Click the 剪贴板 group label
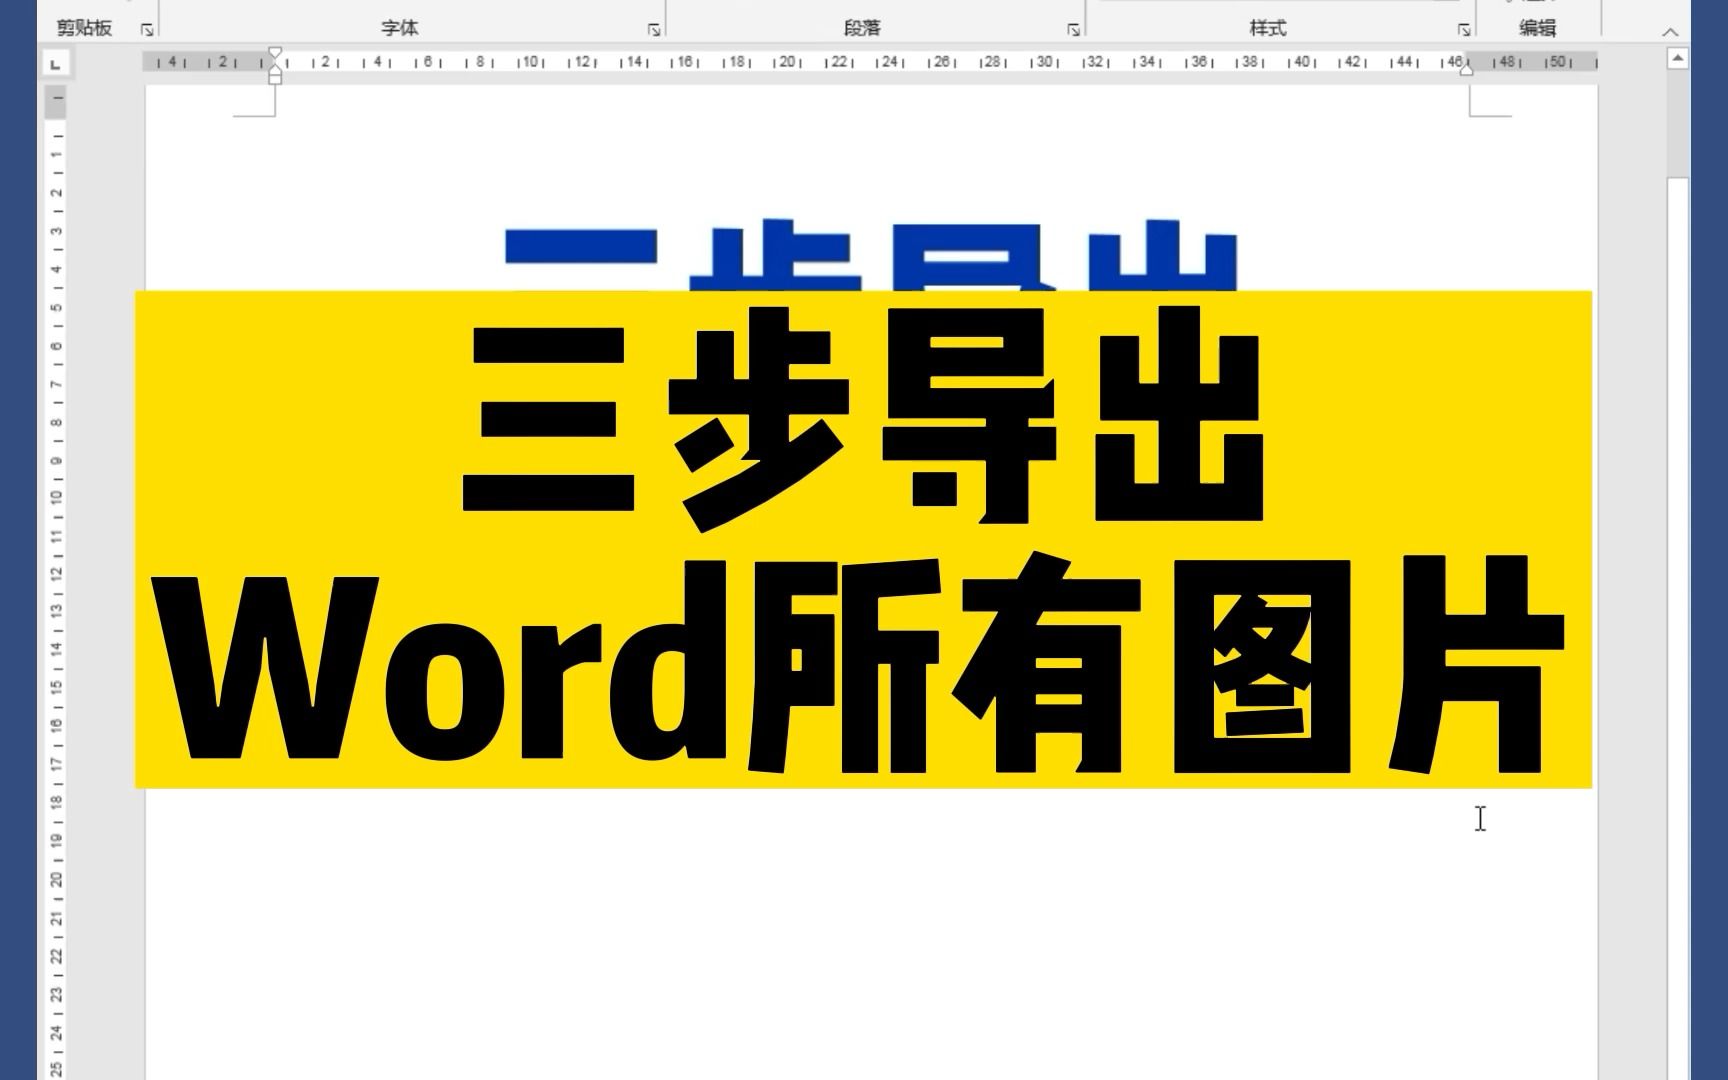 pos(84,28)
